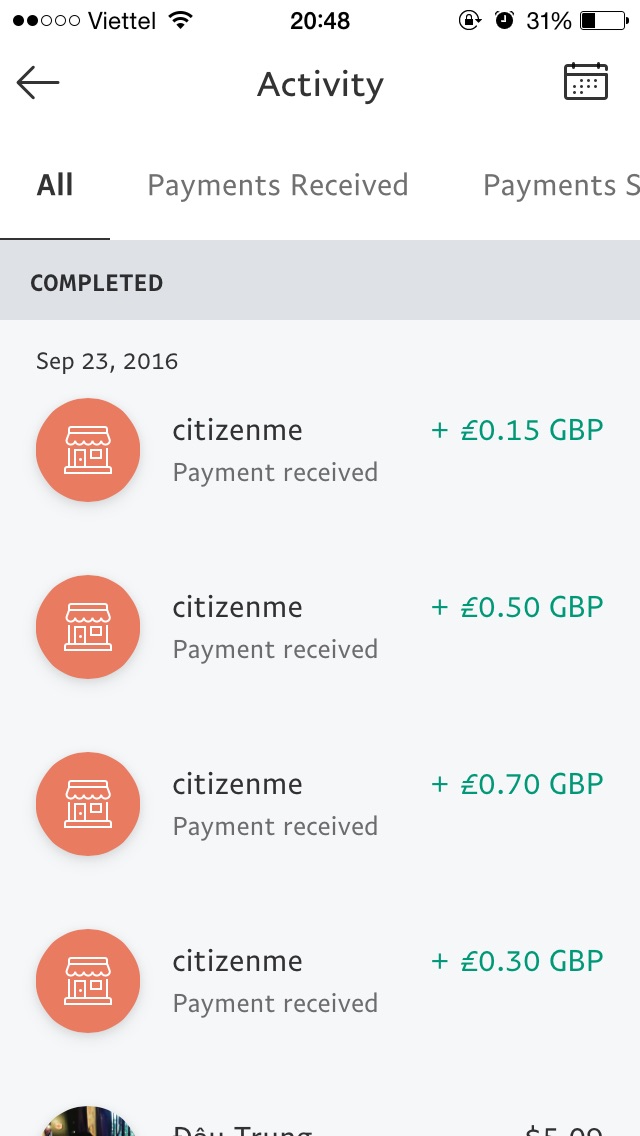The height and width of the screenshot is (1136, 640).
Task: Switch to Payments Received tab
Action: coord(278,185)
